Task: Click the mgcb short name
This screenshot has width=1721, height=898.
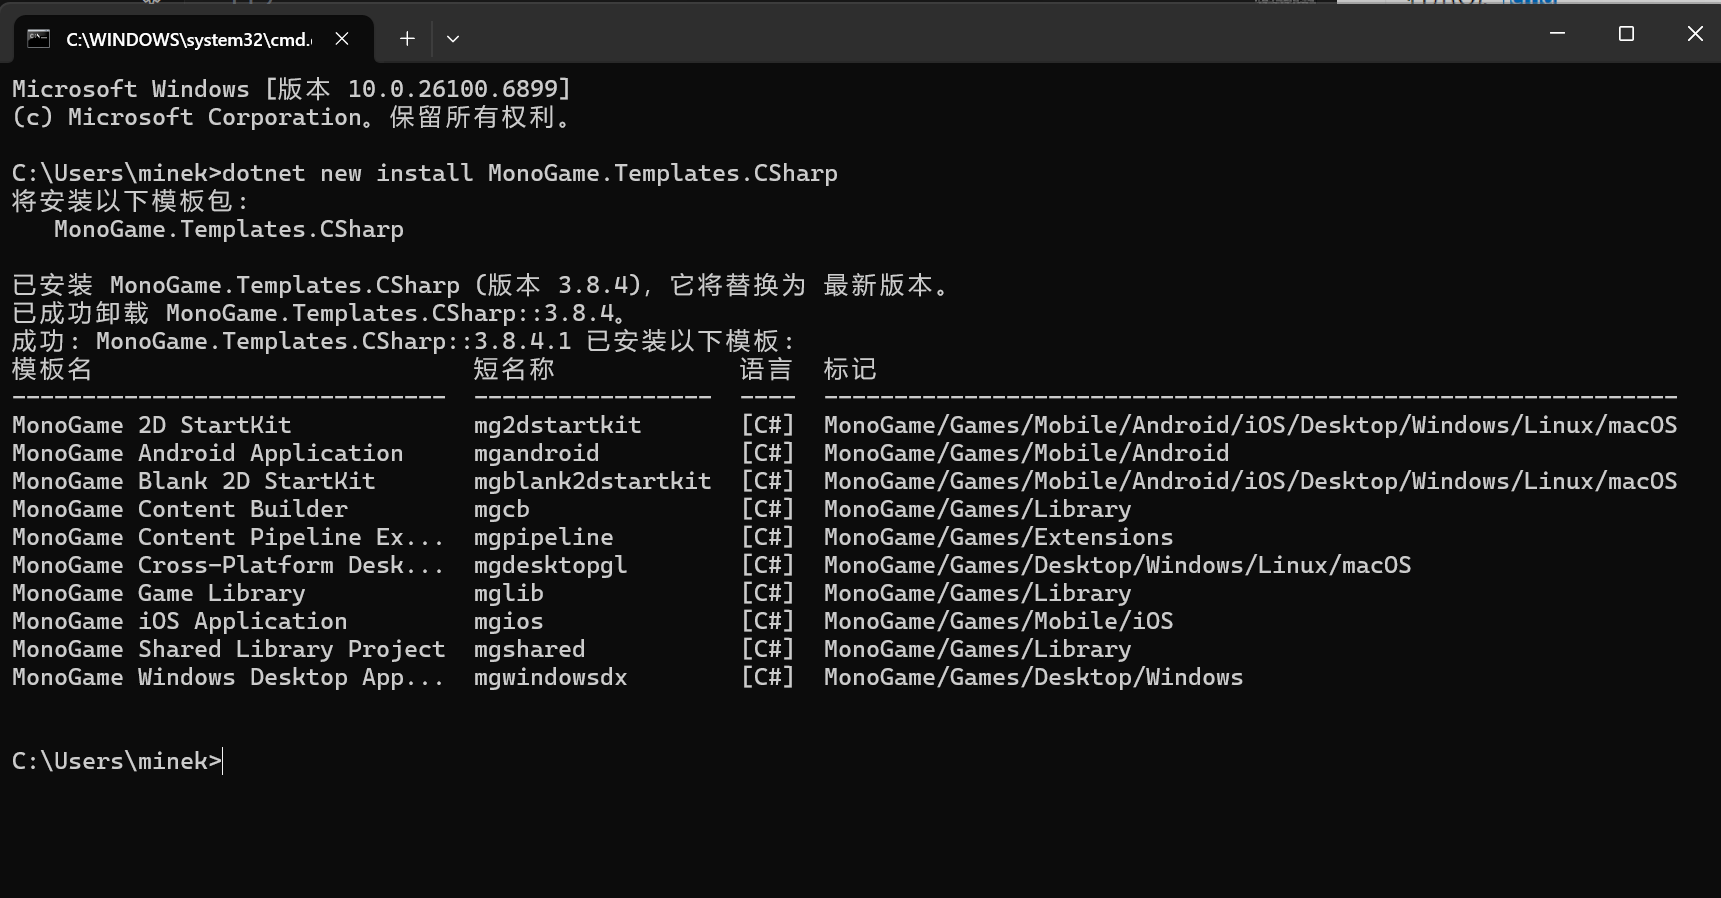Action: click(502, 509)
